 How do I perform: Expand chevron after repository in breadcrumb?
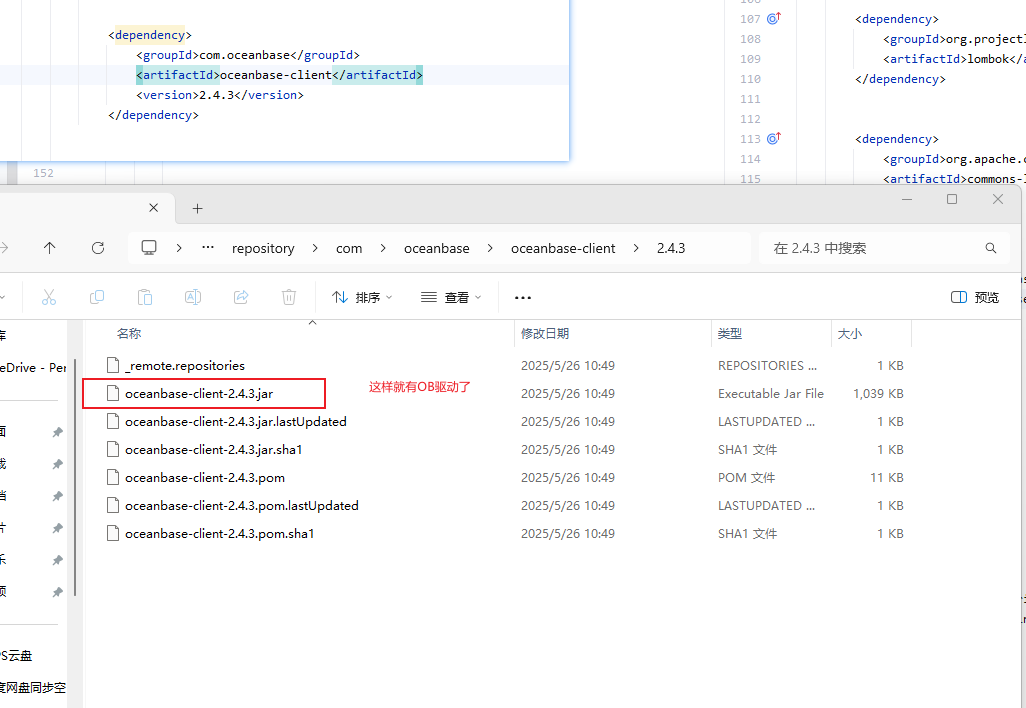pyautogui.click(x=315, y=248)
